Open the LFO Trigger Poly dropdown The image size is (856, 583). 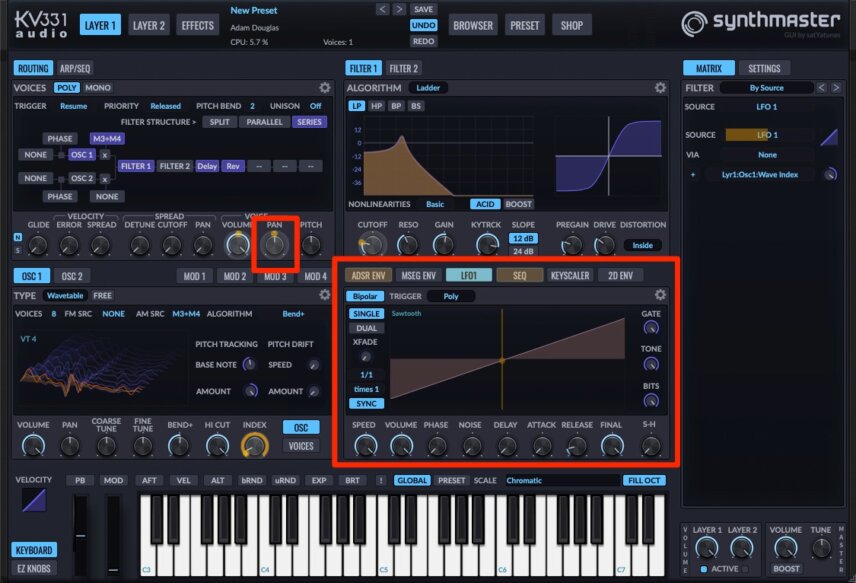click(451, 296)
